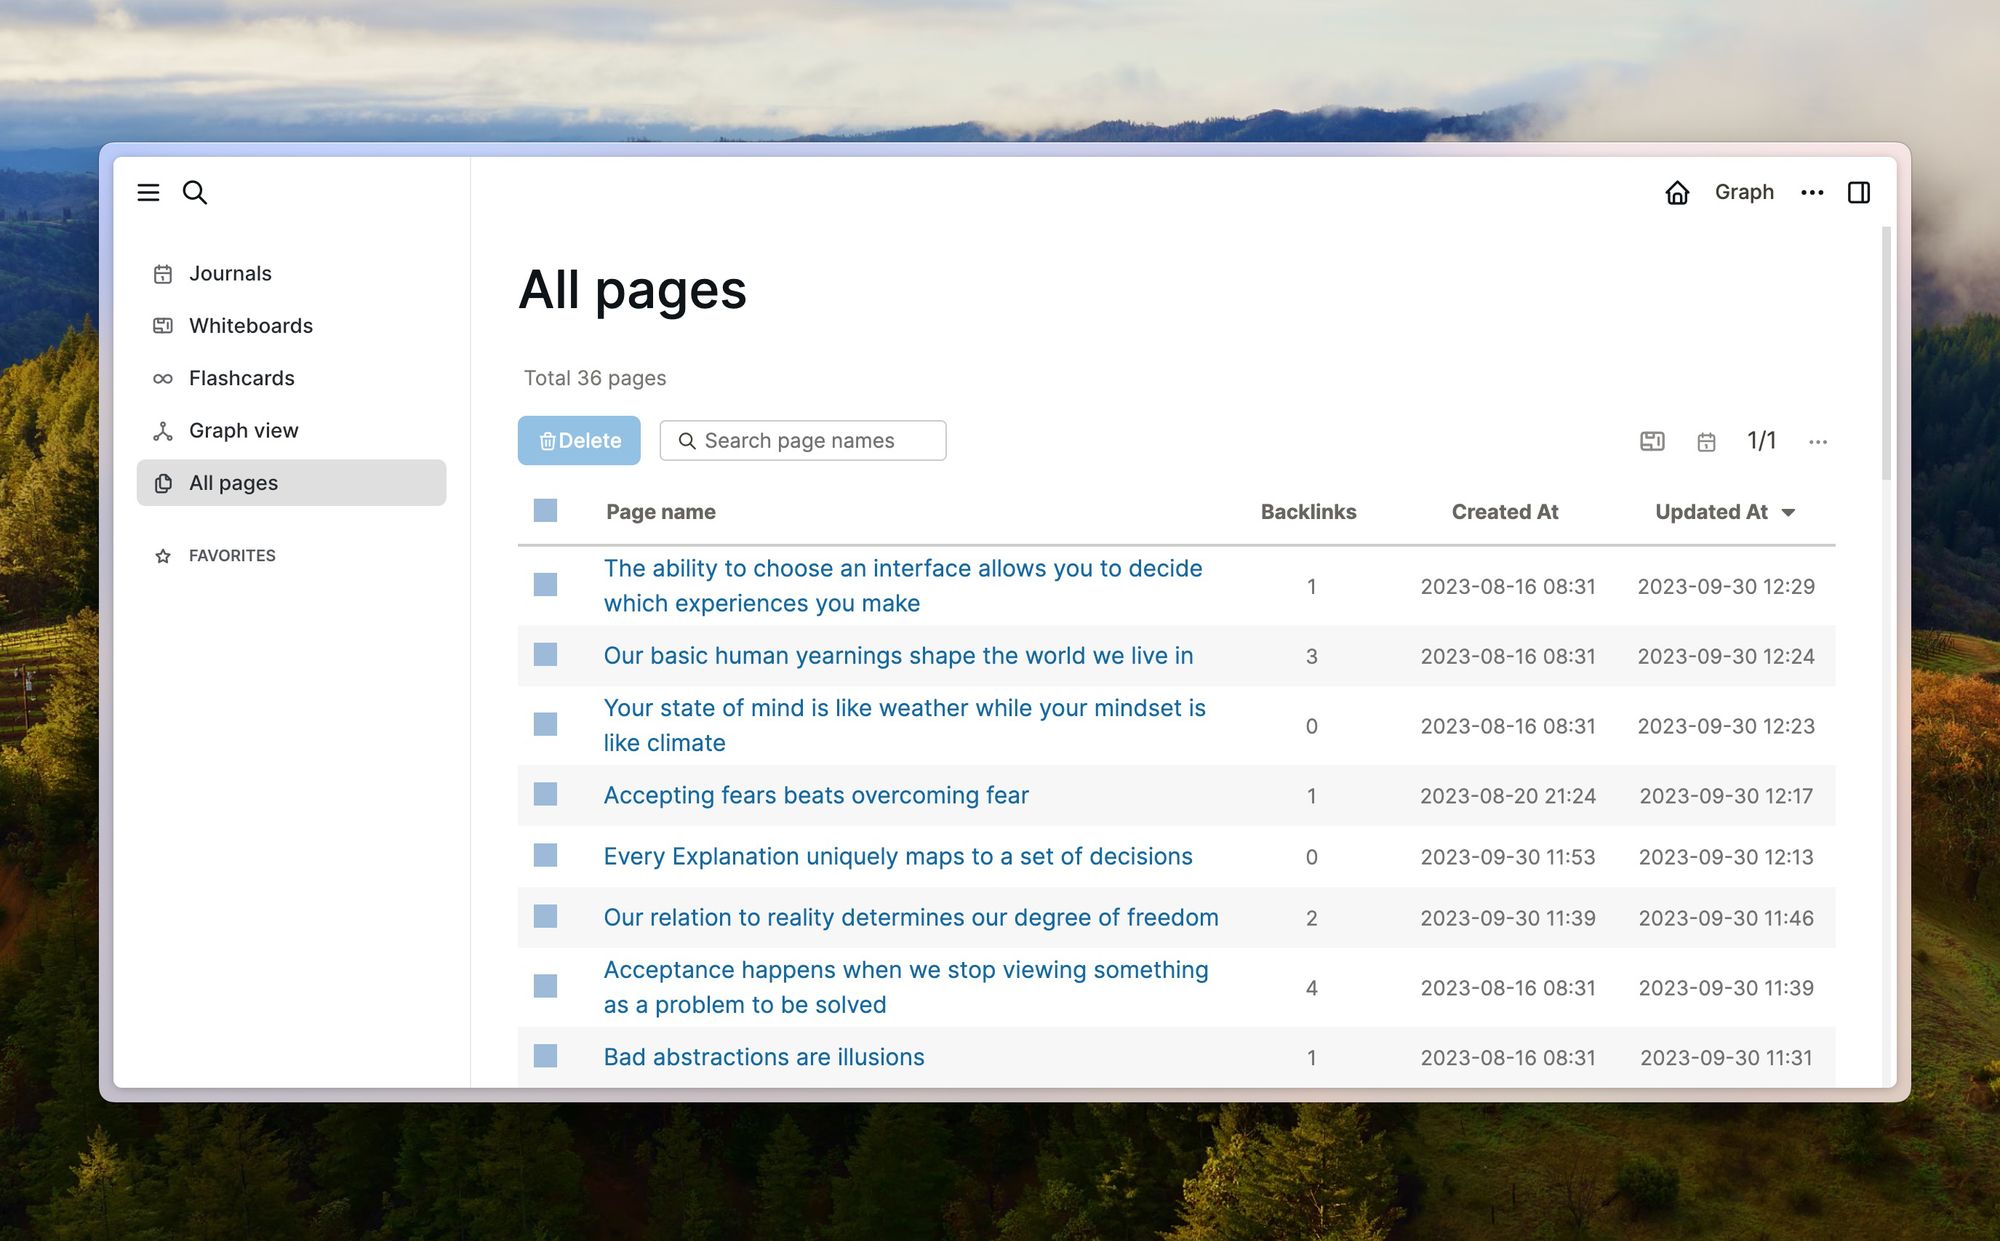The image size is (2000, 1241).
Task: Expand the toolbar overflow options ellipsis
Action: (1817, 440)
